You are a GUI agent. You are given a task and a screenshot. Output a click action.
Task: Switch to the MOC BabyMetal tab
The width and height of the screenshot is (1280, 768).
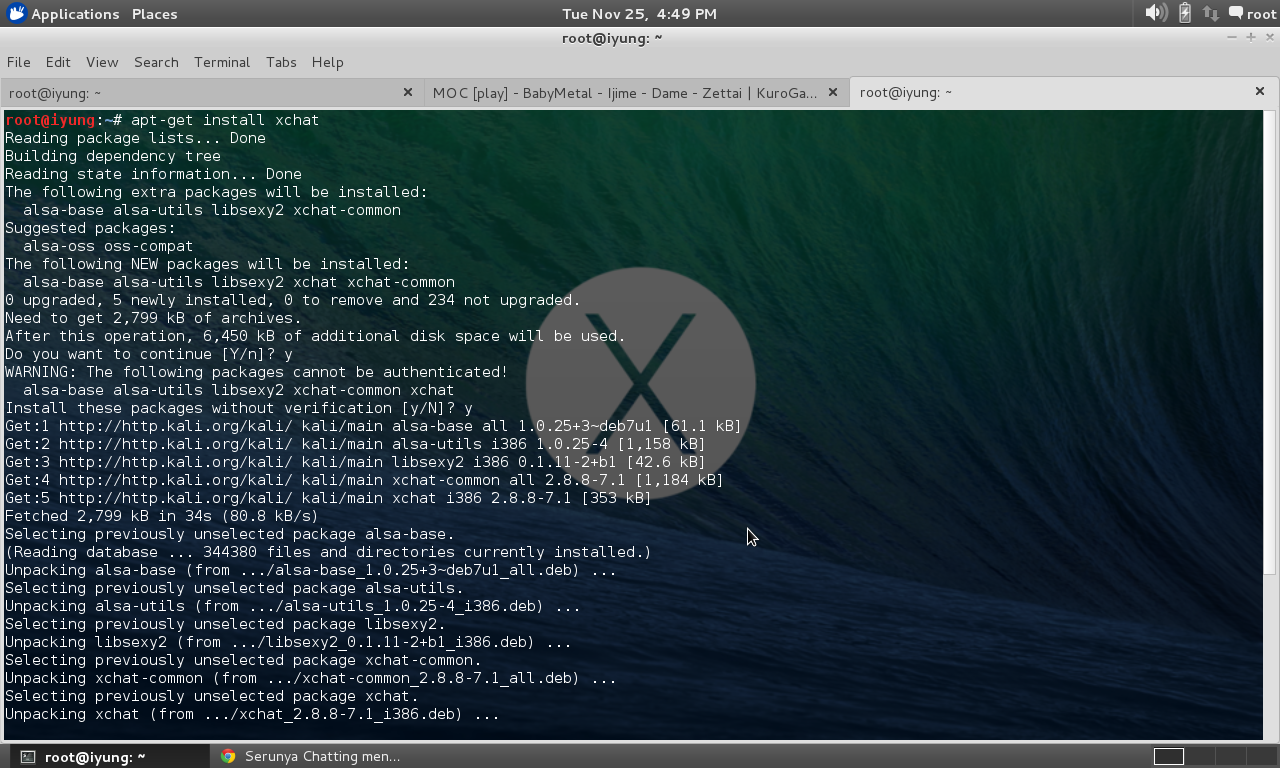[x=630, y=91]
